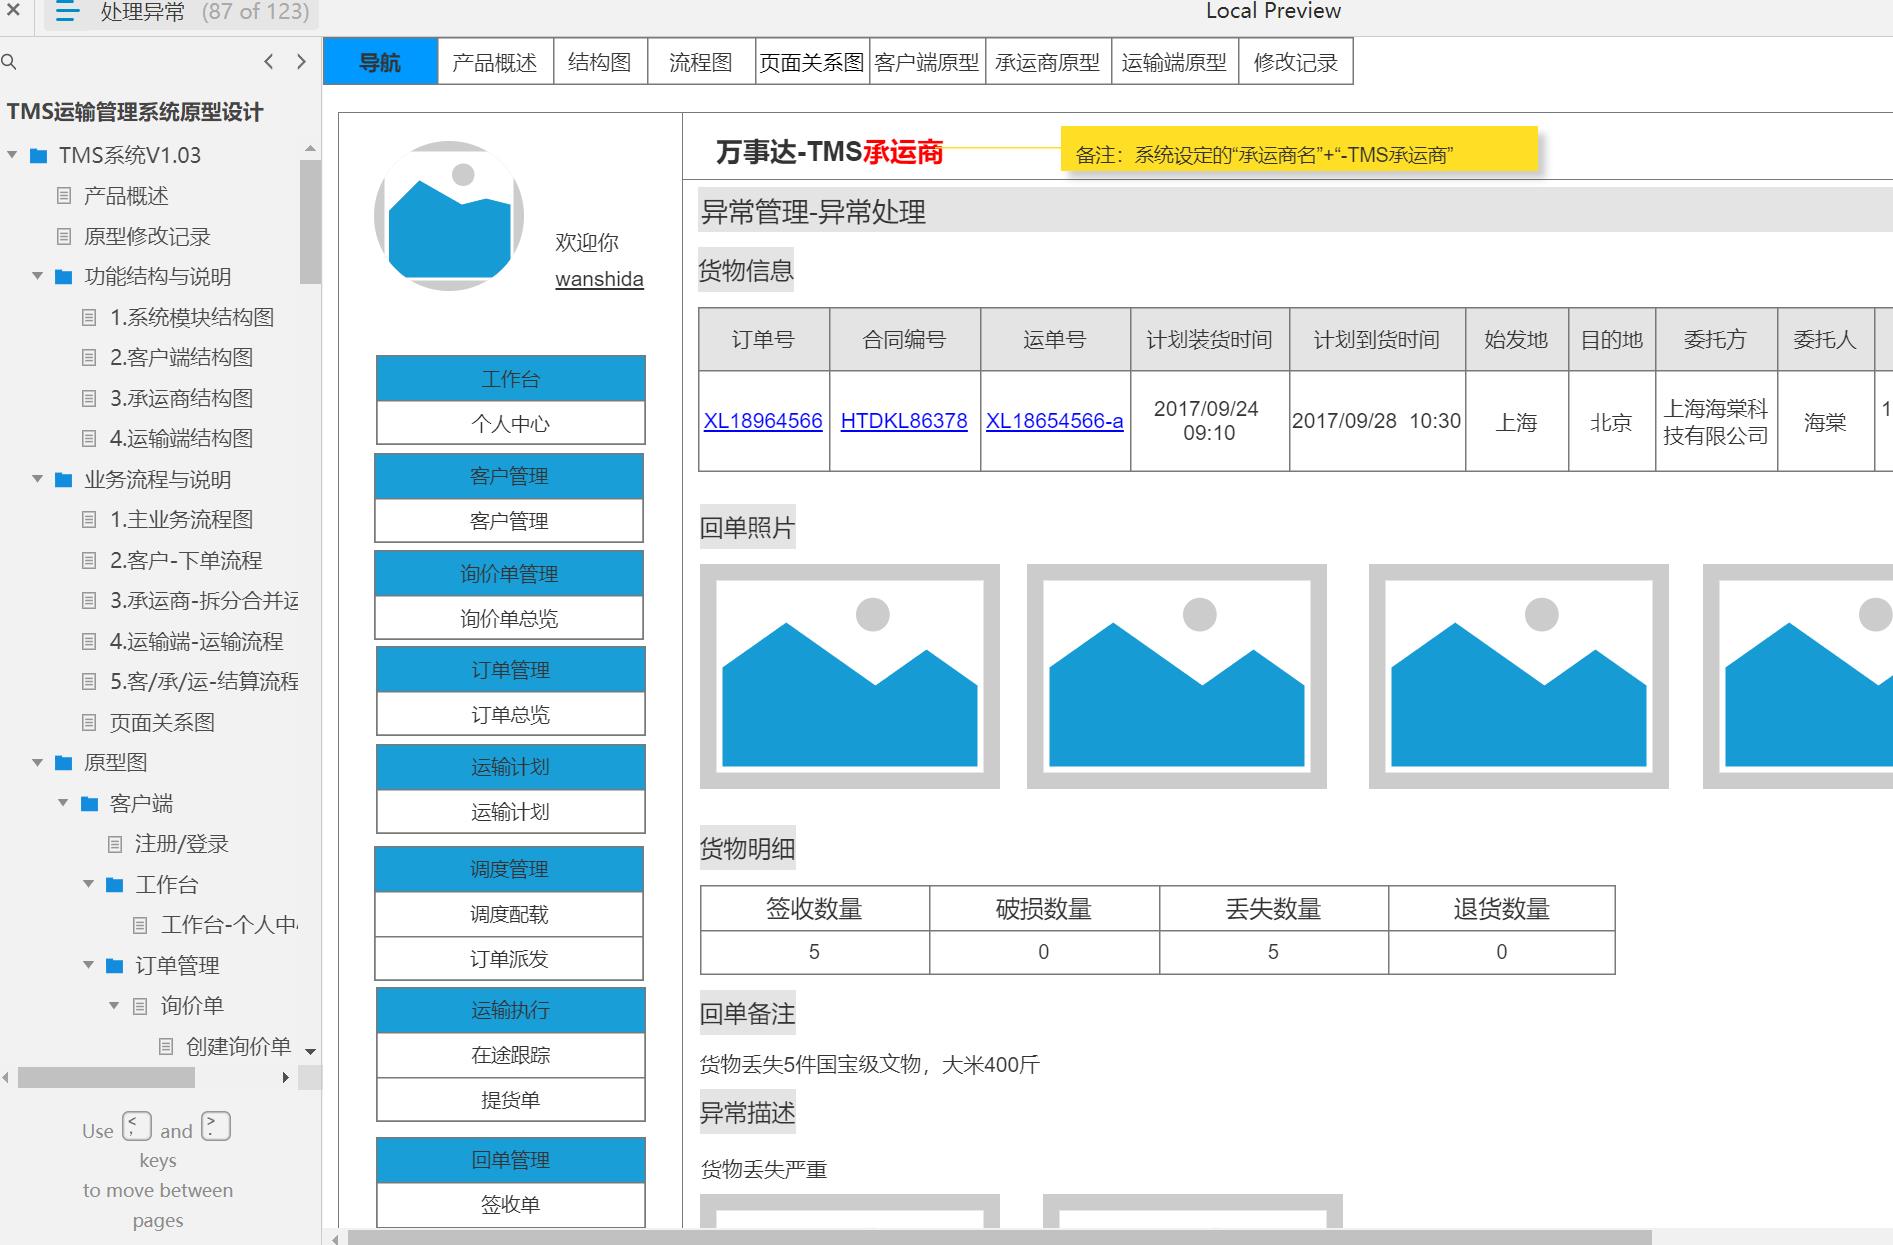Switch to the 页面关系图 tab
The height and width of the screenshot is (1245, 1893).
click(x=812, y=62)
